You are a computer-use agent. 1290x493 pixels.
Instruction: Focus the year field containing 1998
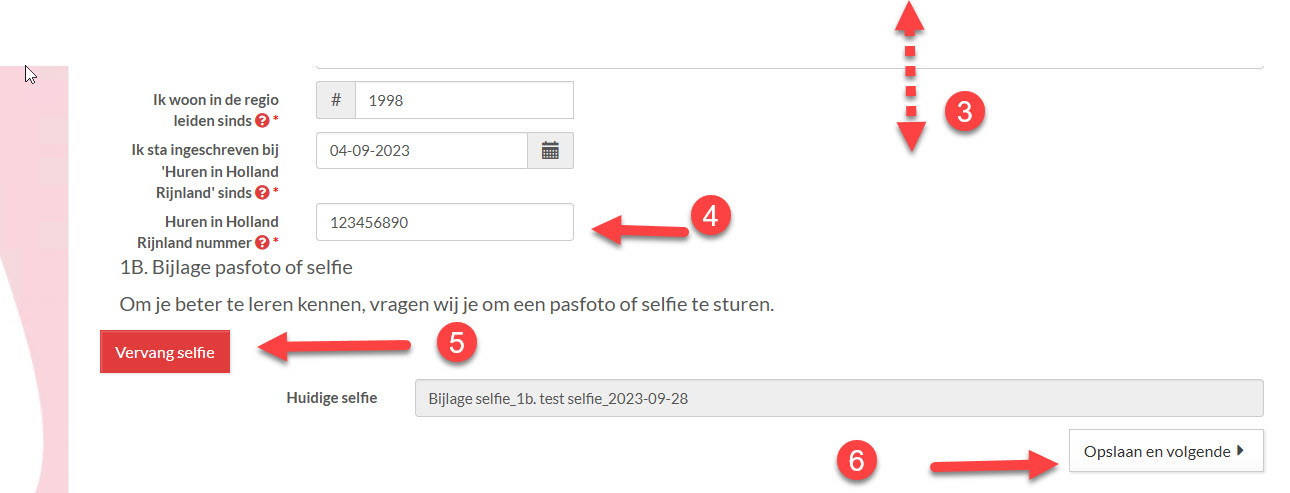click(x=464, y=100)
